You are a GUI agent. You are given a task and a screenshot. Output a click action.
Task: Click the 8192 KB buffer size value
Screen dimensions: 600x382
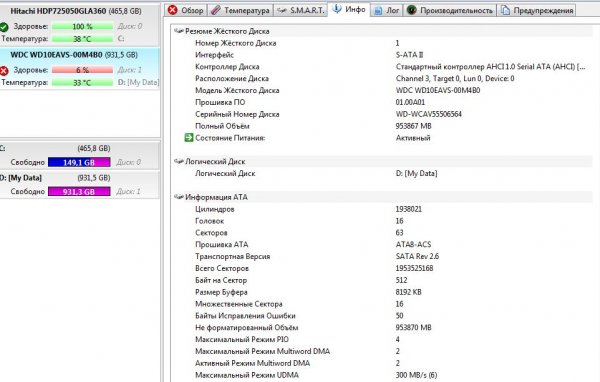(408, 292)
